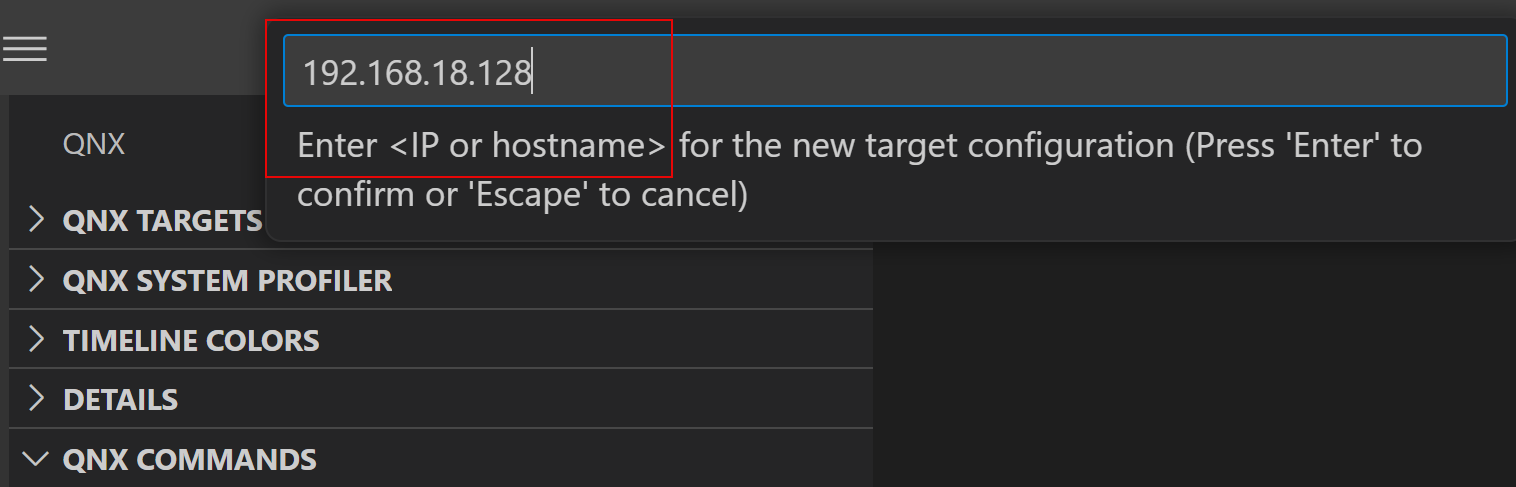The image size is (1516, 487).
Task: Click the 192.168.18.128 text in input
Action: pyautogui.click(x=416, y=73)
